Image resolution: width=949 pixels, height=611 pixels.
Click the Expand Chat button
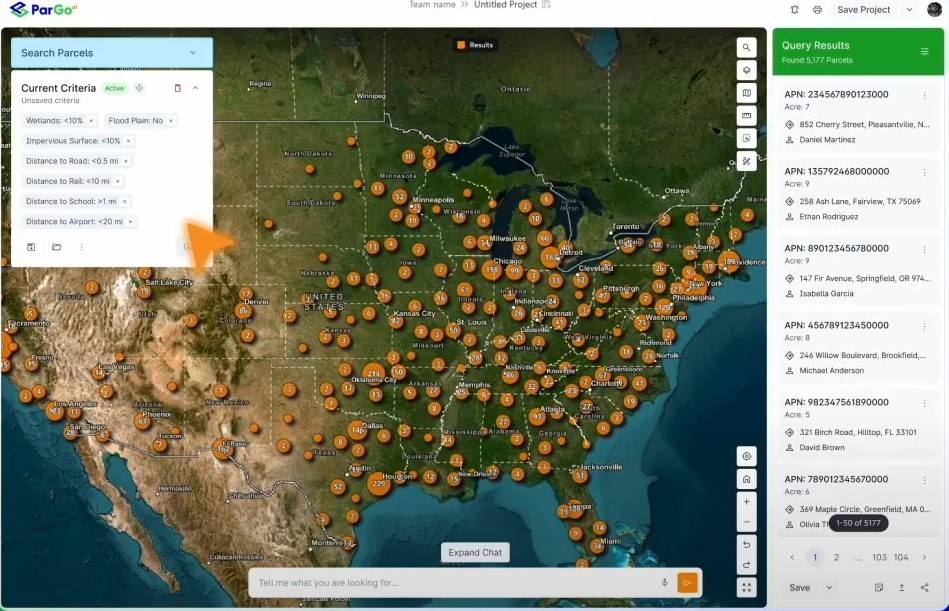tap(476, 553)
